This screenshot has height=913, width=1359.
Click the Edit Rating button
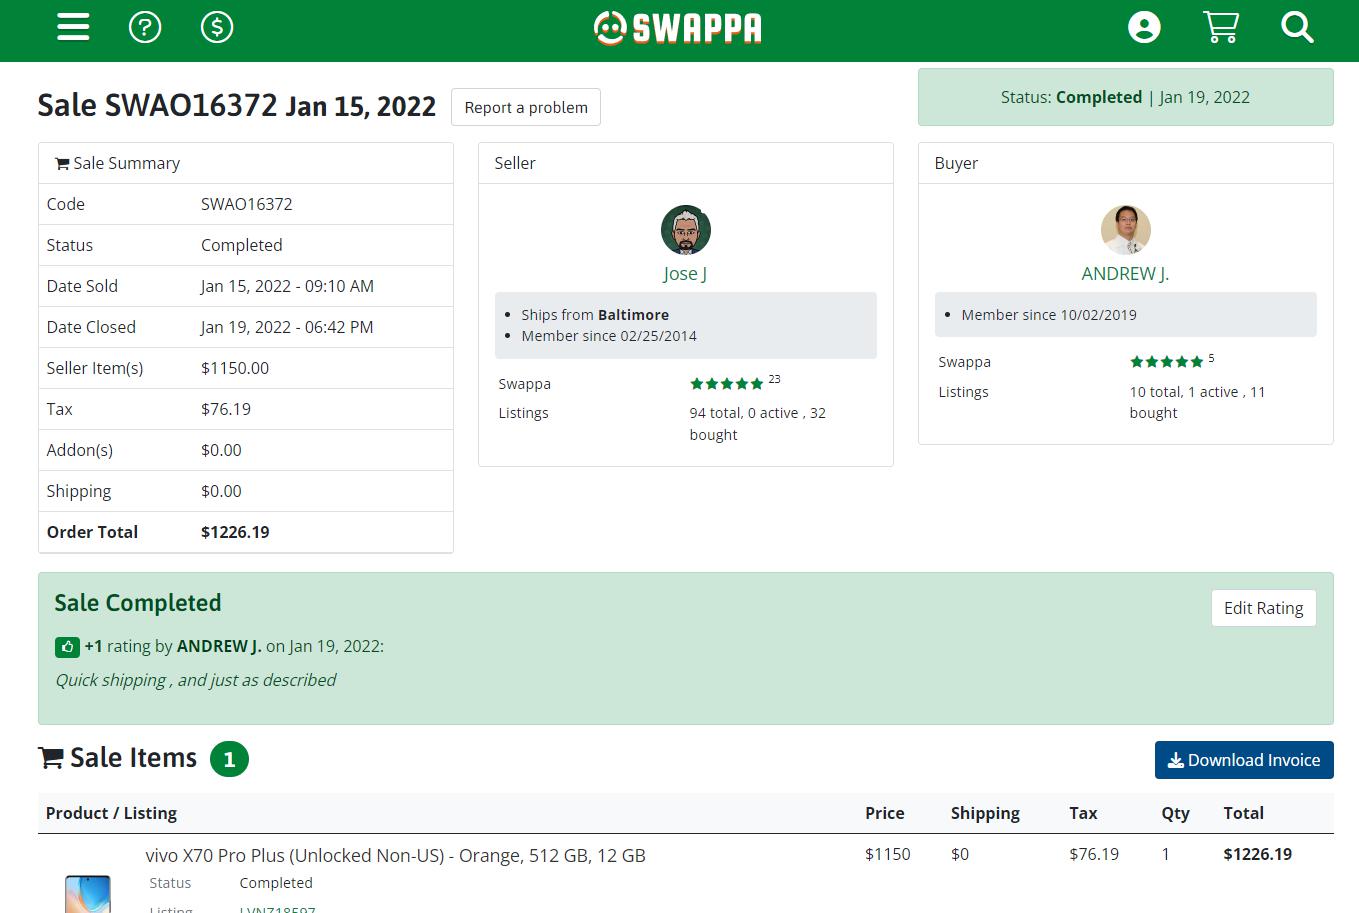pos(1263,608)
